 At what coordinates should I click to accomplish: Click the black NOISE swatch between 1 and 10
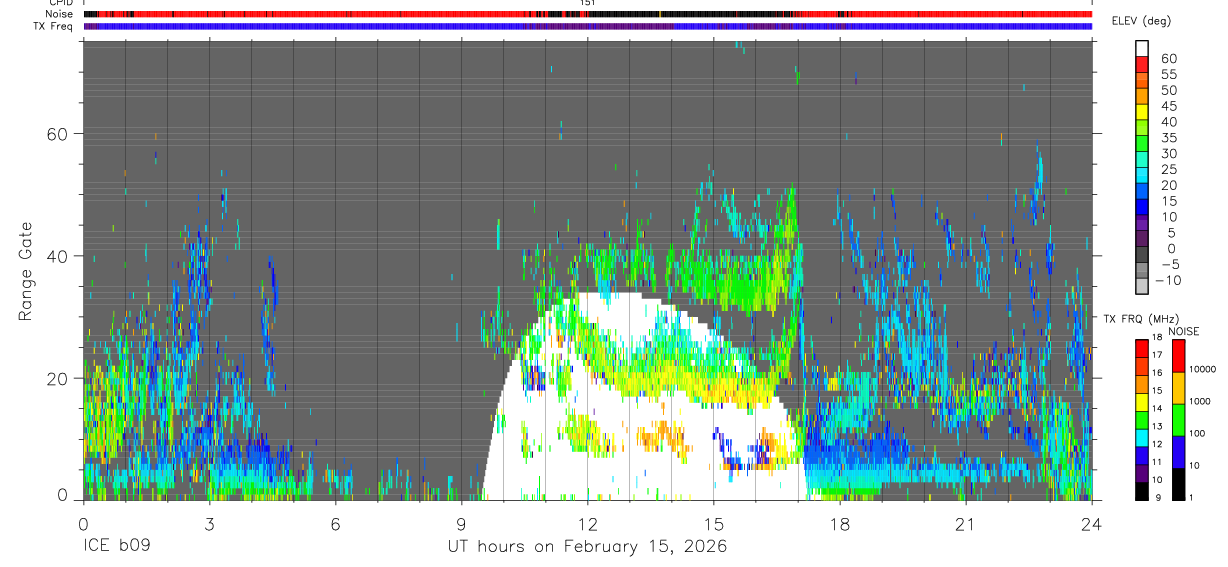pos(1178,483)
